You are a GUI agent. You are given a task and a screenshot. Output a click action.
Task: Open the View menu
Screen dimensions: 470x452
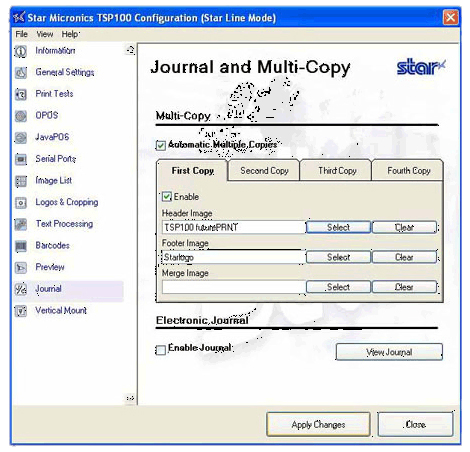pyautogui.click(x=45, y=34)
